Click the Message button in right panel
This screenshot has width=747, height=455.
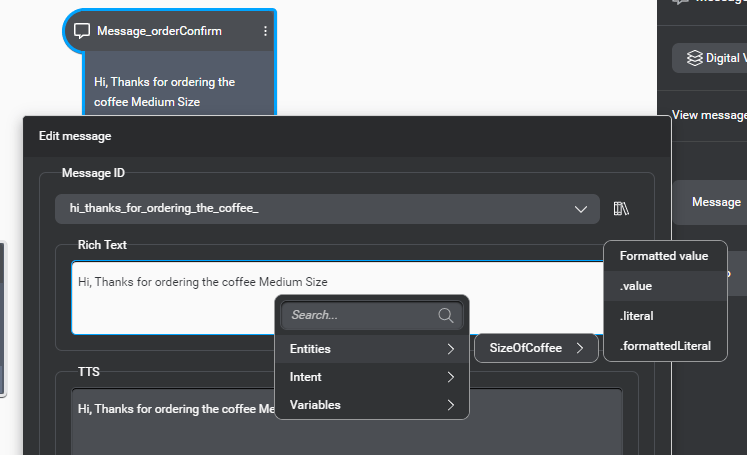pos(715,202)
